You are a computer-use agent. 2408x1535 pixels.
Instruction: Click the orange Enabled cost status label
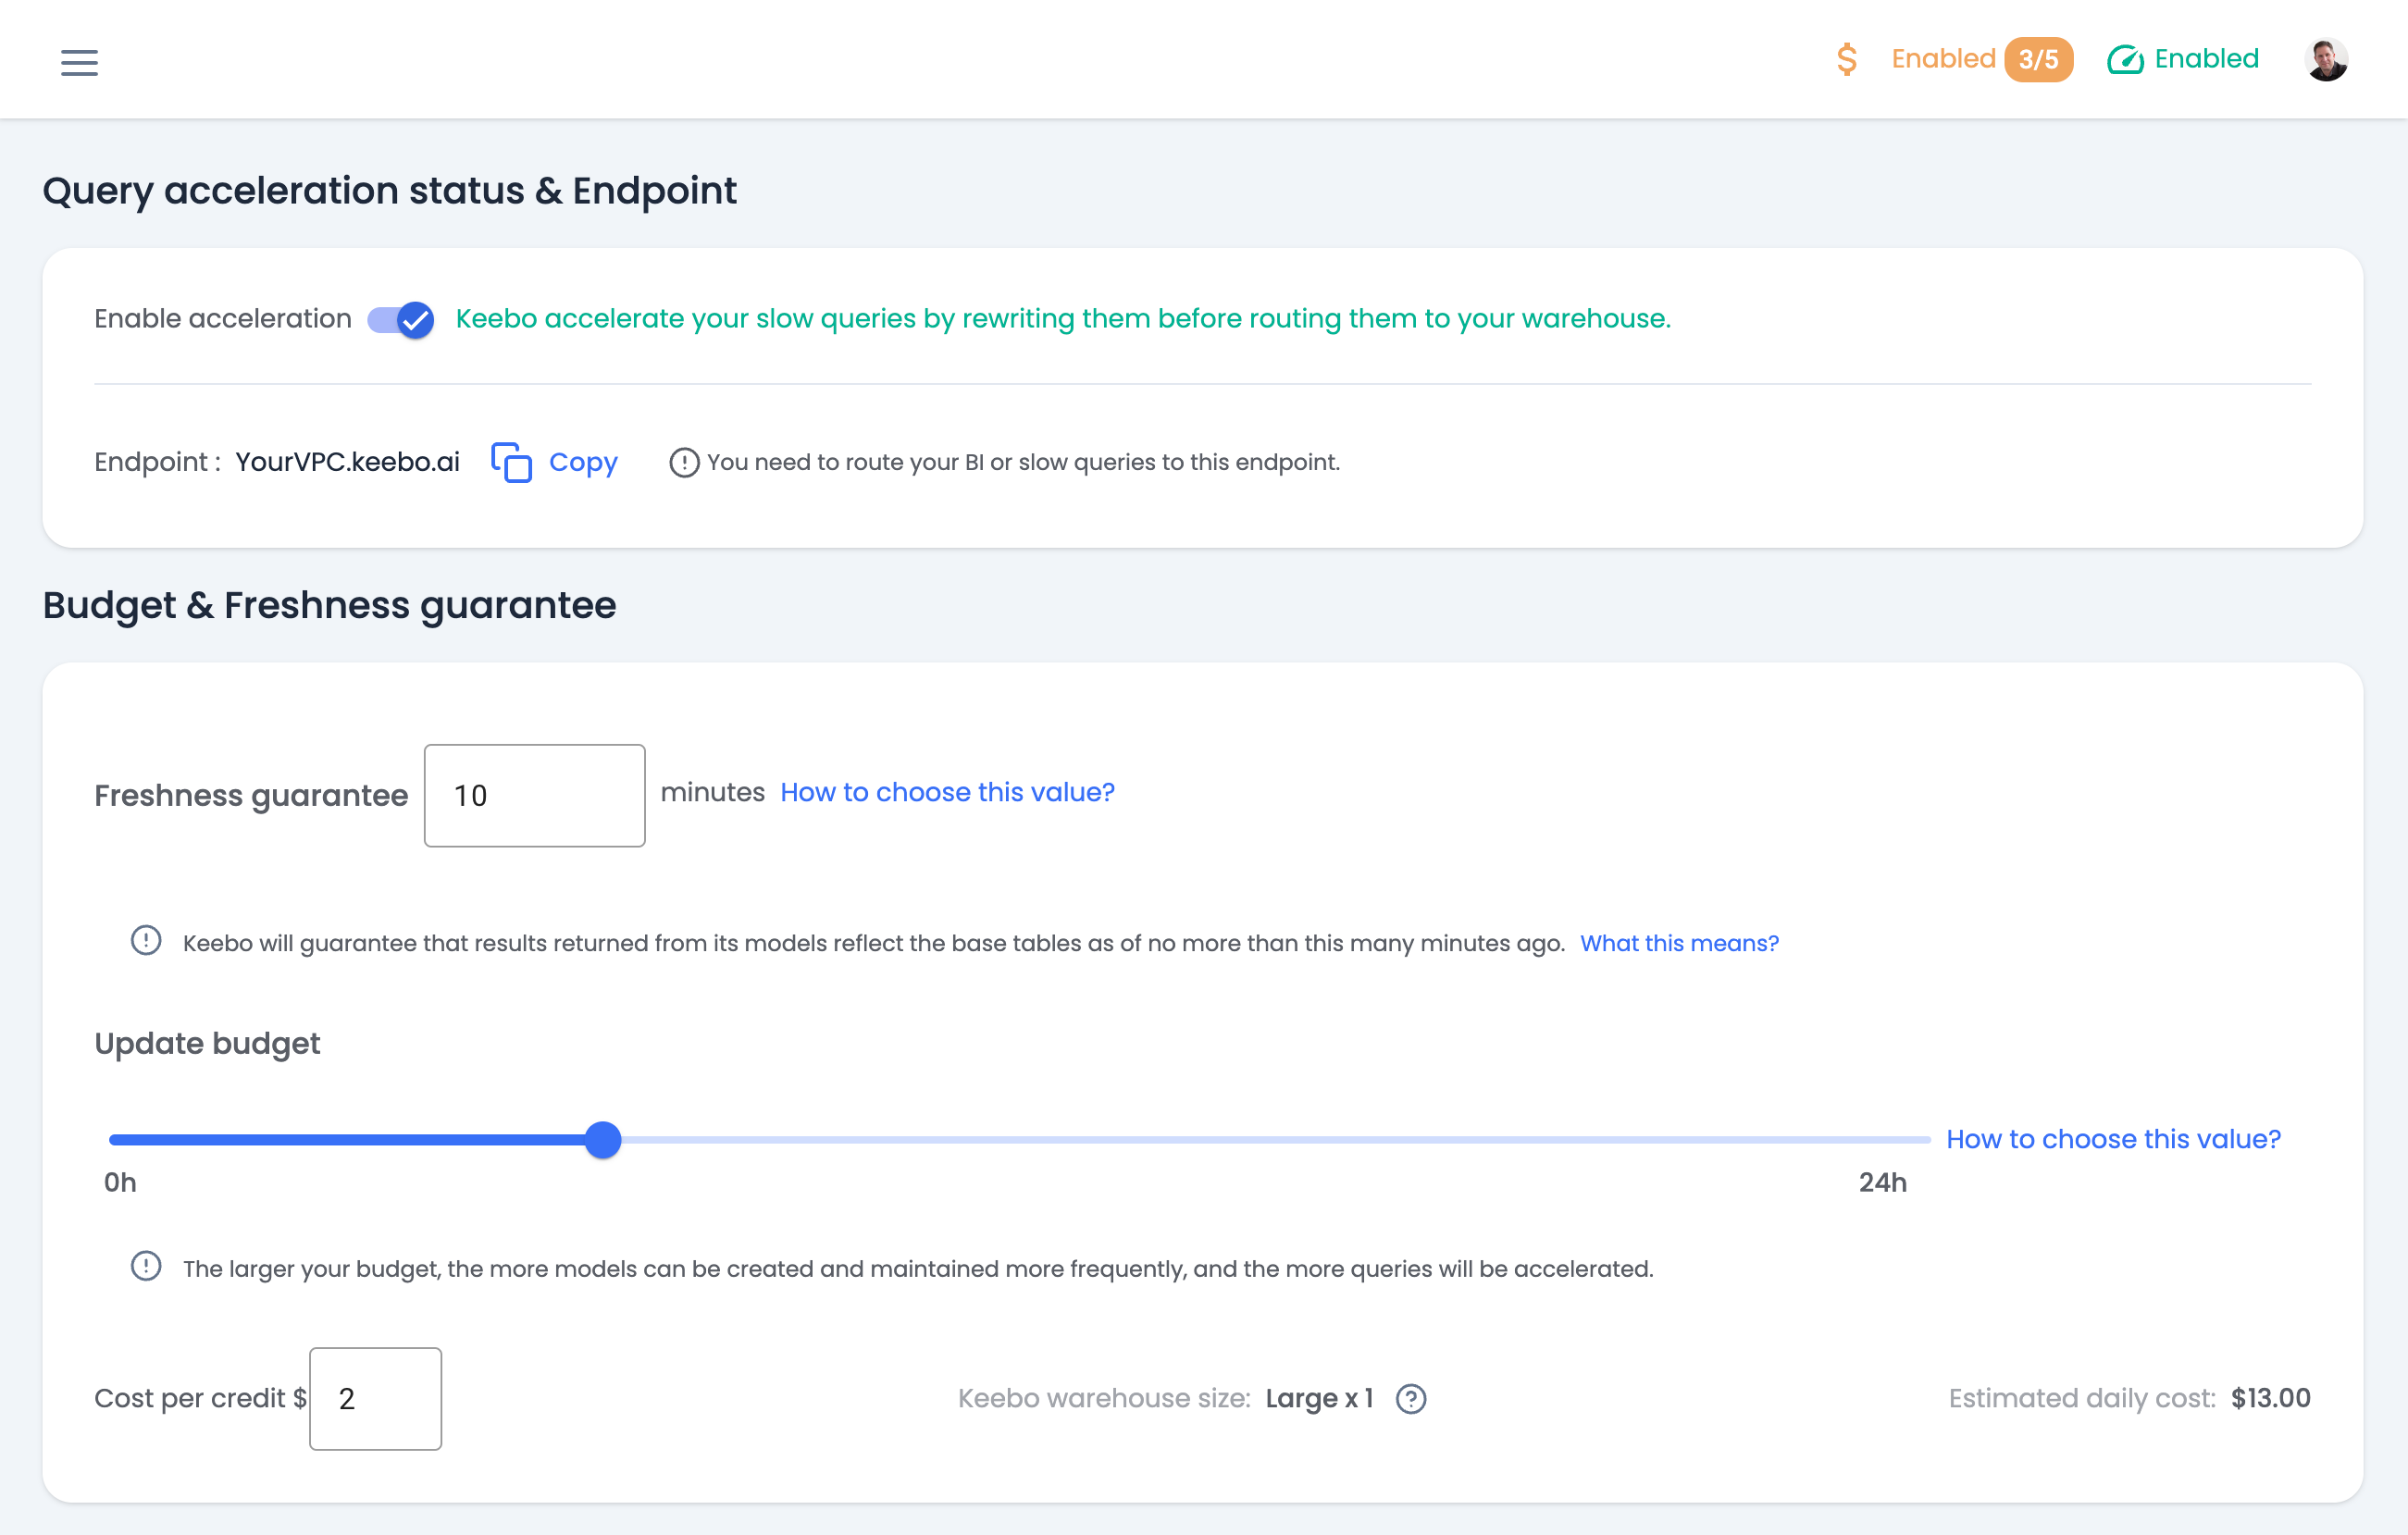pyautogui.click(x=1943, y=59)
